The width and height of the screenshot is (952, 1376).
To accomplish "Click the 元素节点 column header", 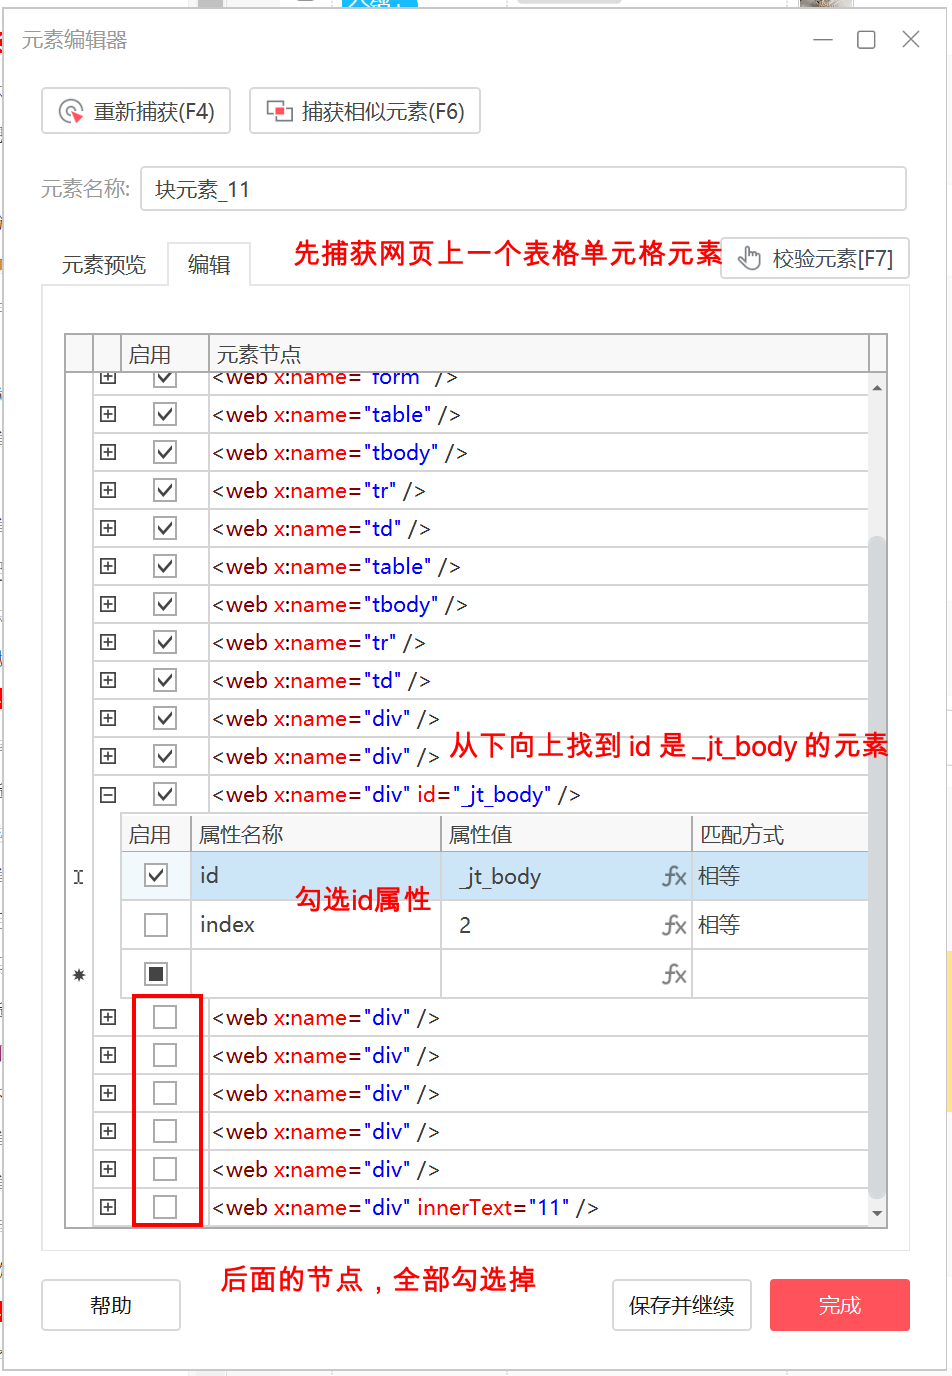I will tap(539, 354).
